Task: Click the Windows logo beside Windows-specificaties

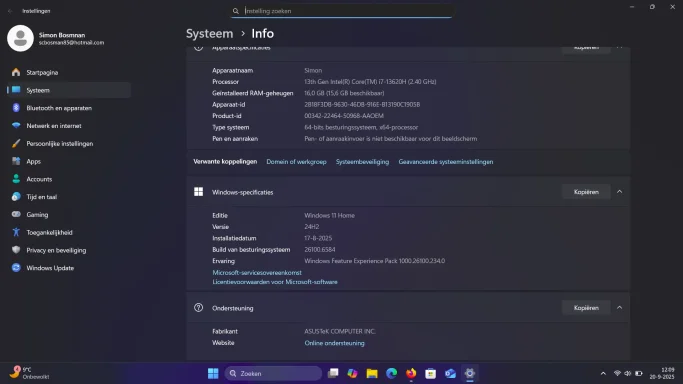Action: point(199,192)
